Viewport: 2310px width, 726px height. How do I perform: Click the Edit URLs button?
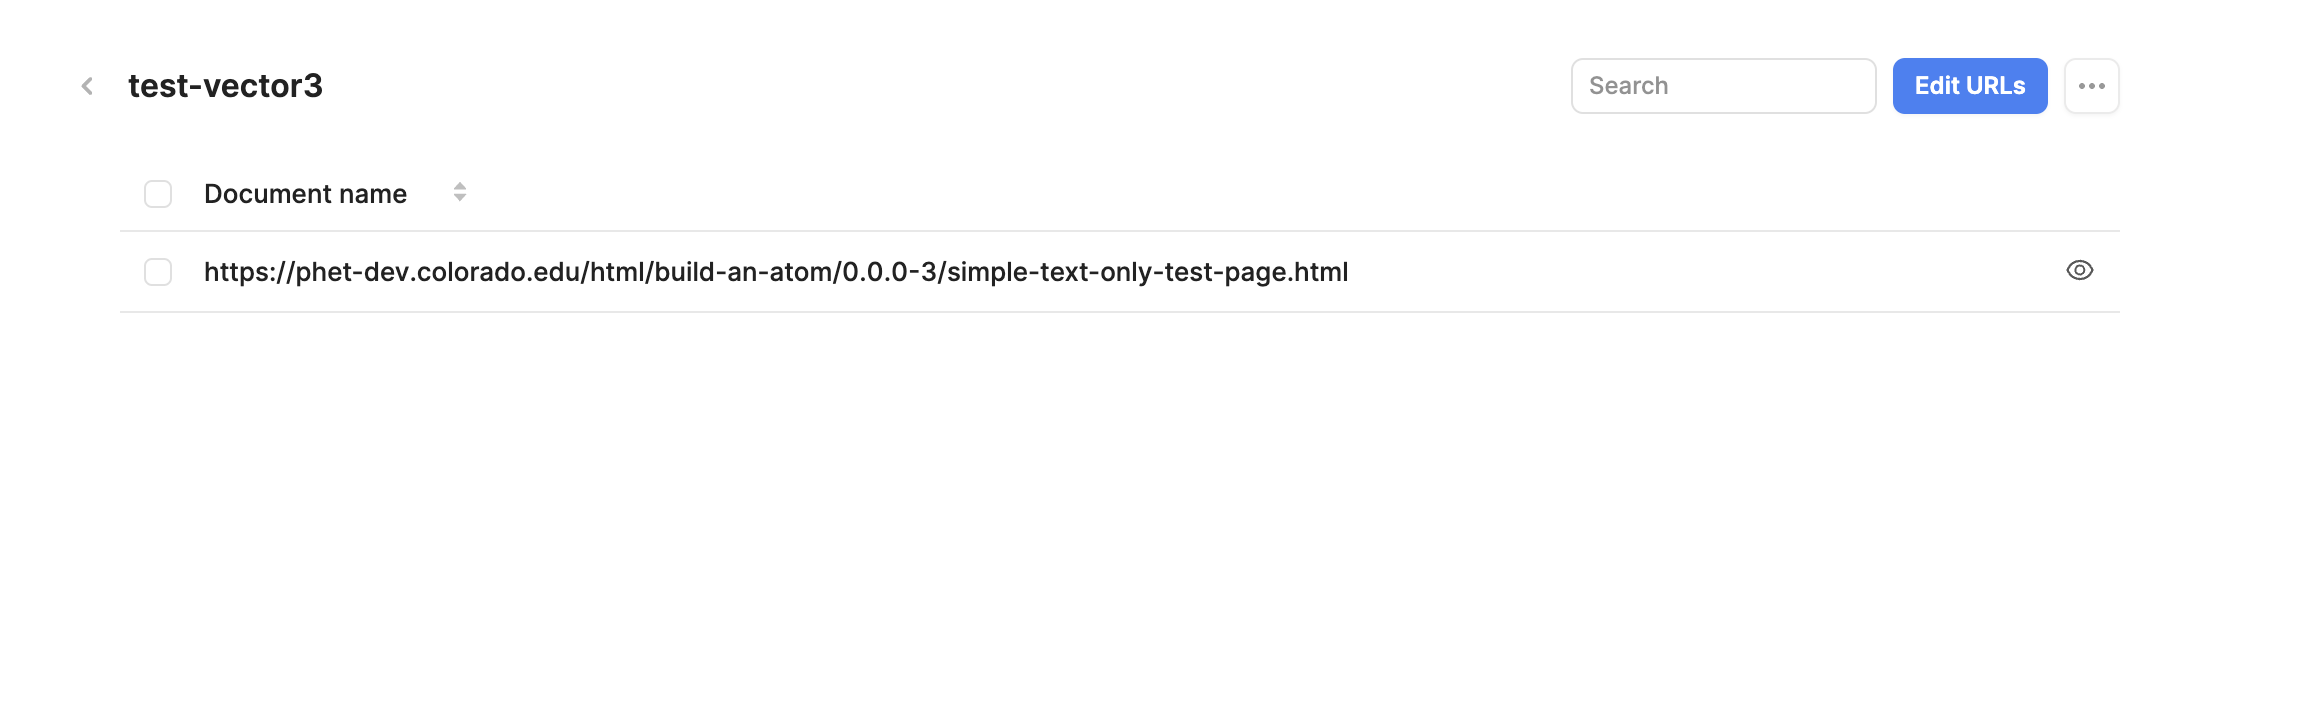coord(1969,86)
